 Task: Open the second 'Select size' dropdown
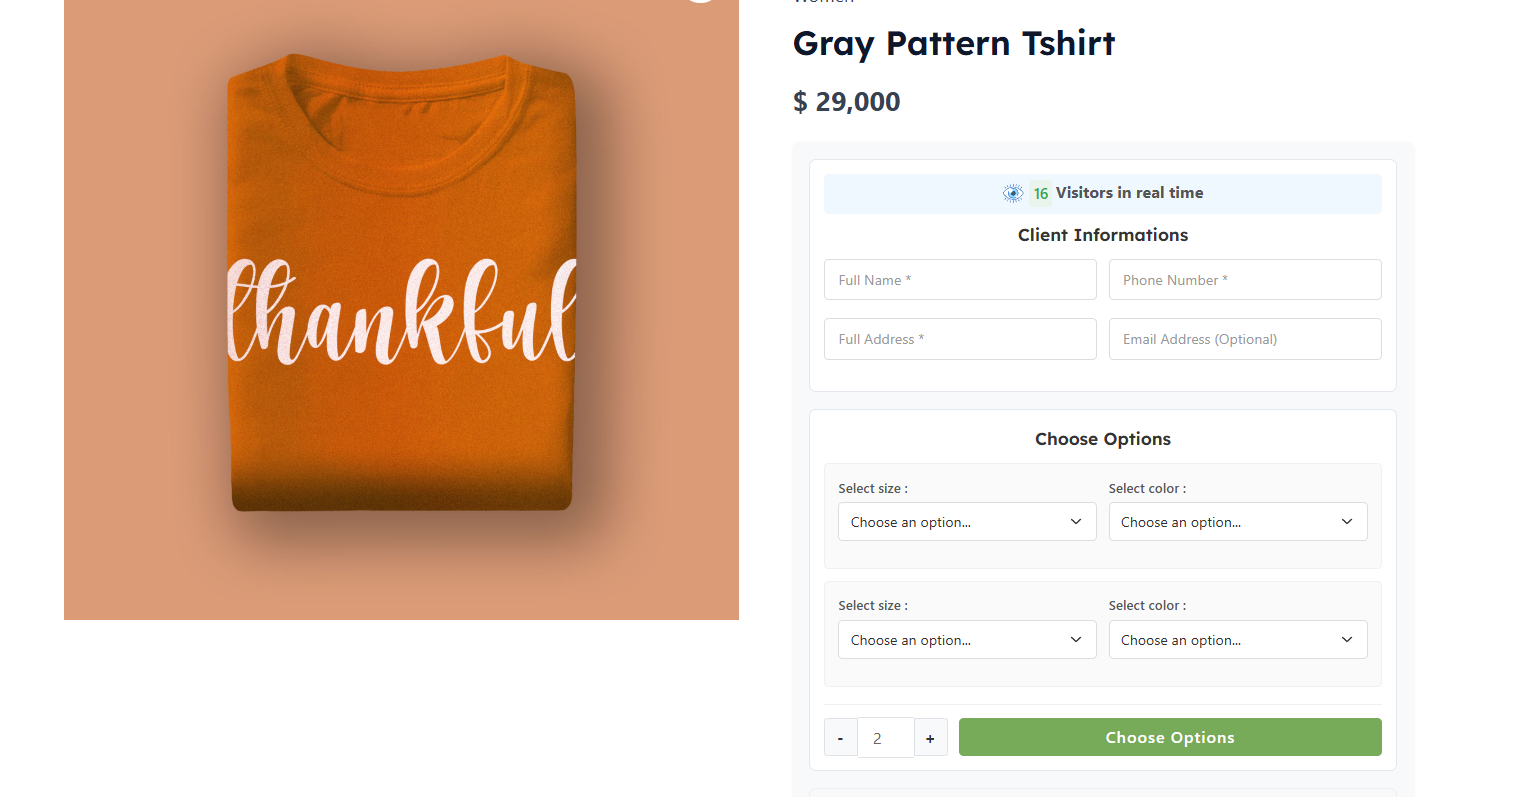pos(966,639)
